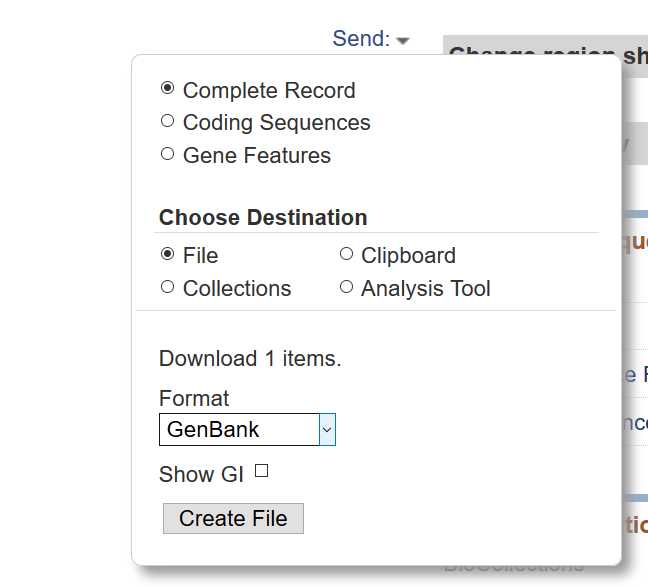Click the Coding Sequences label text
This screenshot has width=648, height=586.
point(276,123)
